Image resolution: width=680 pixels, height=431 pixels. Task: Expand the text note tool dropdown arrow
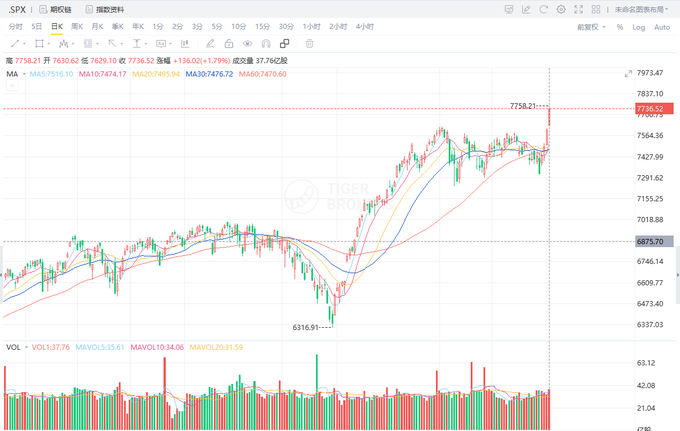coord(171,44)
